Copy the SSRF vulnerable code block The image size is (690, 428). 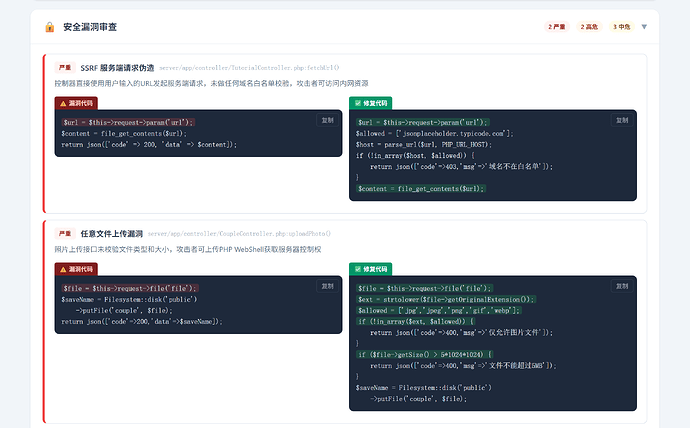(x=327, y=121)
